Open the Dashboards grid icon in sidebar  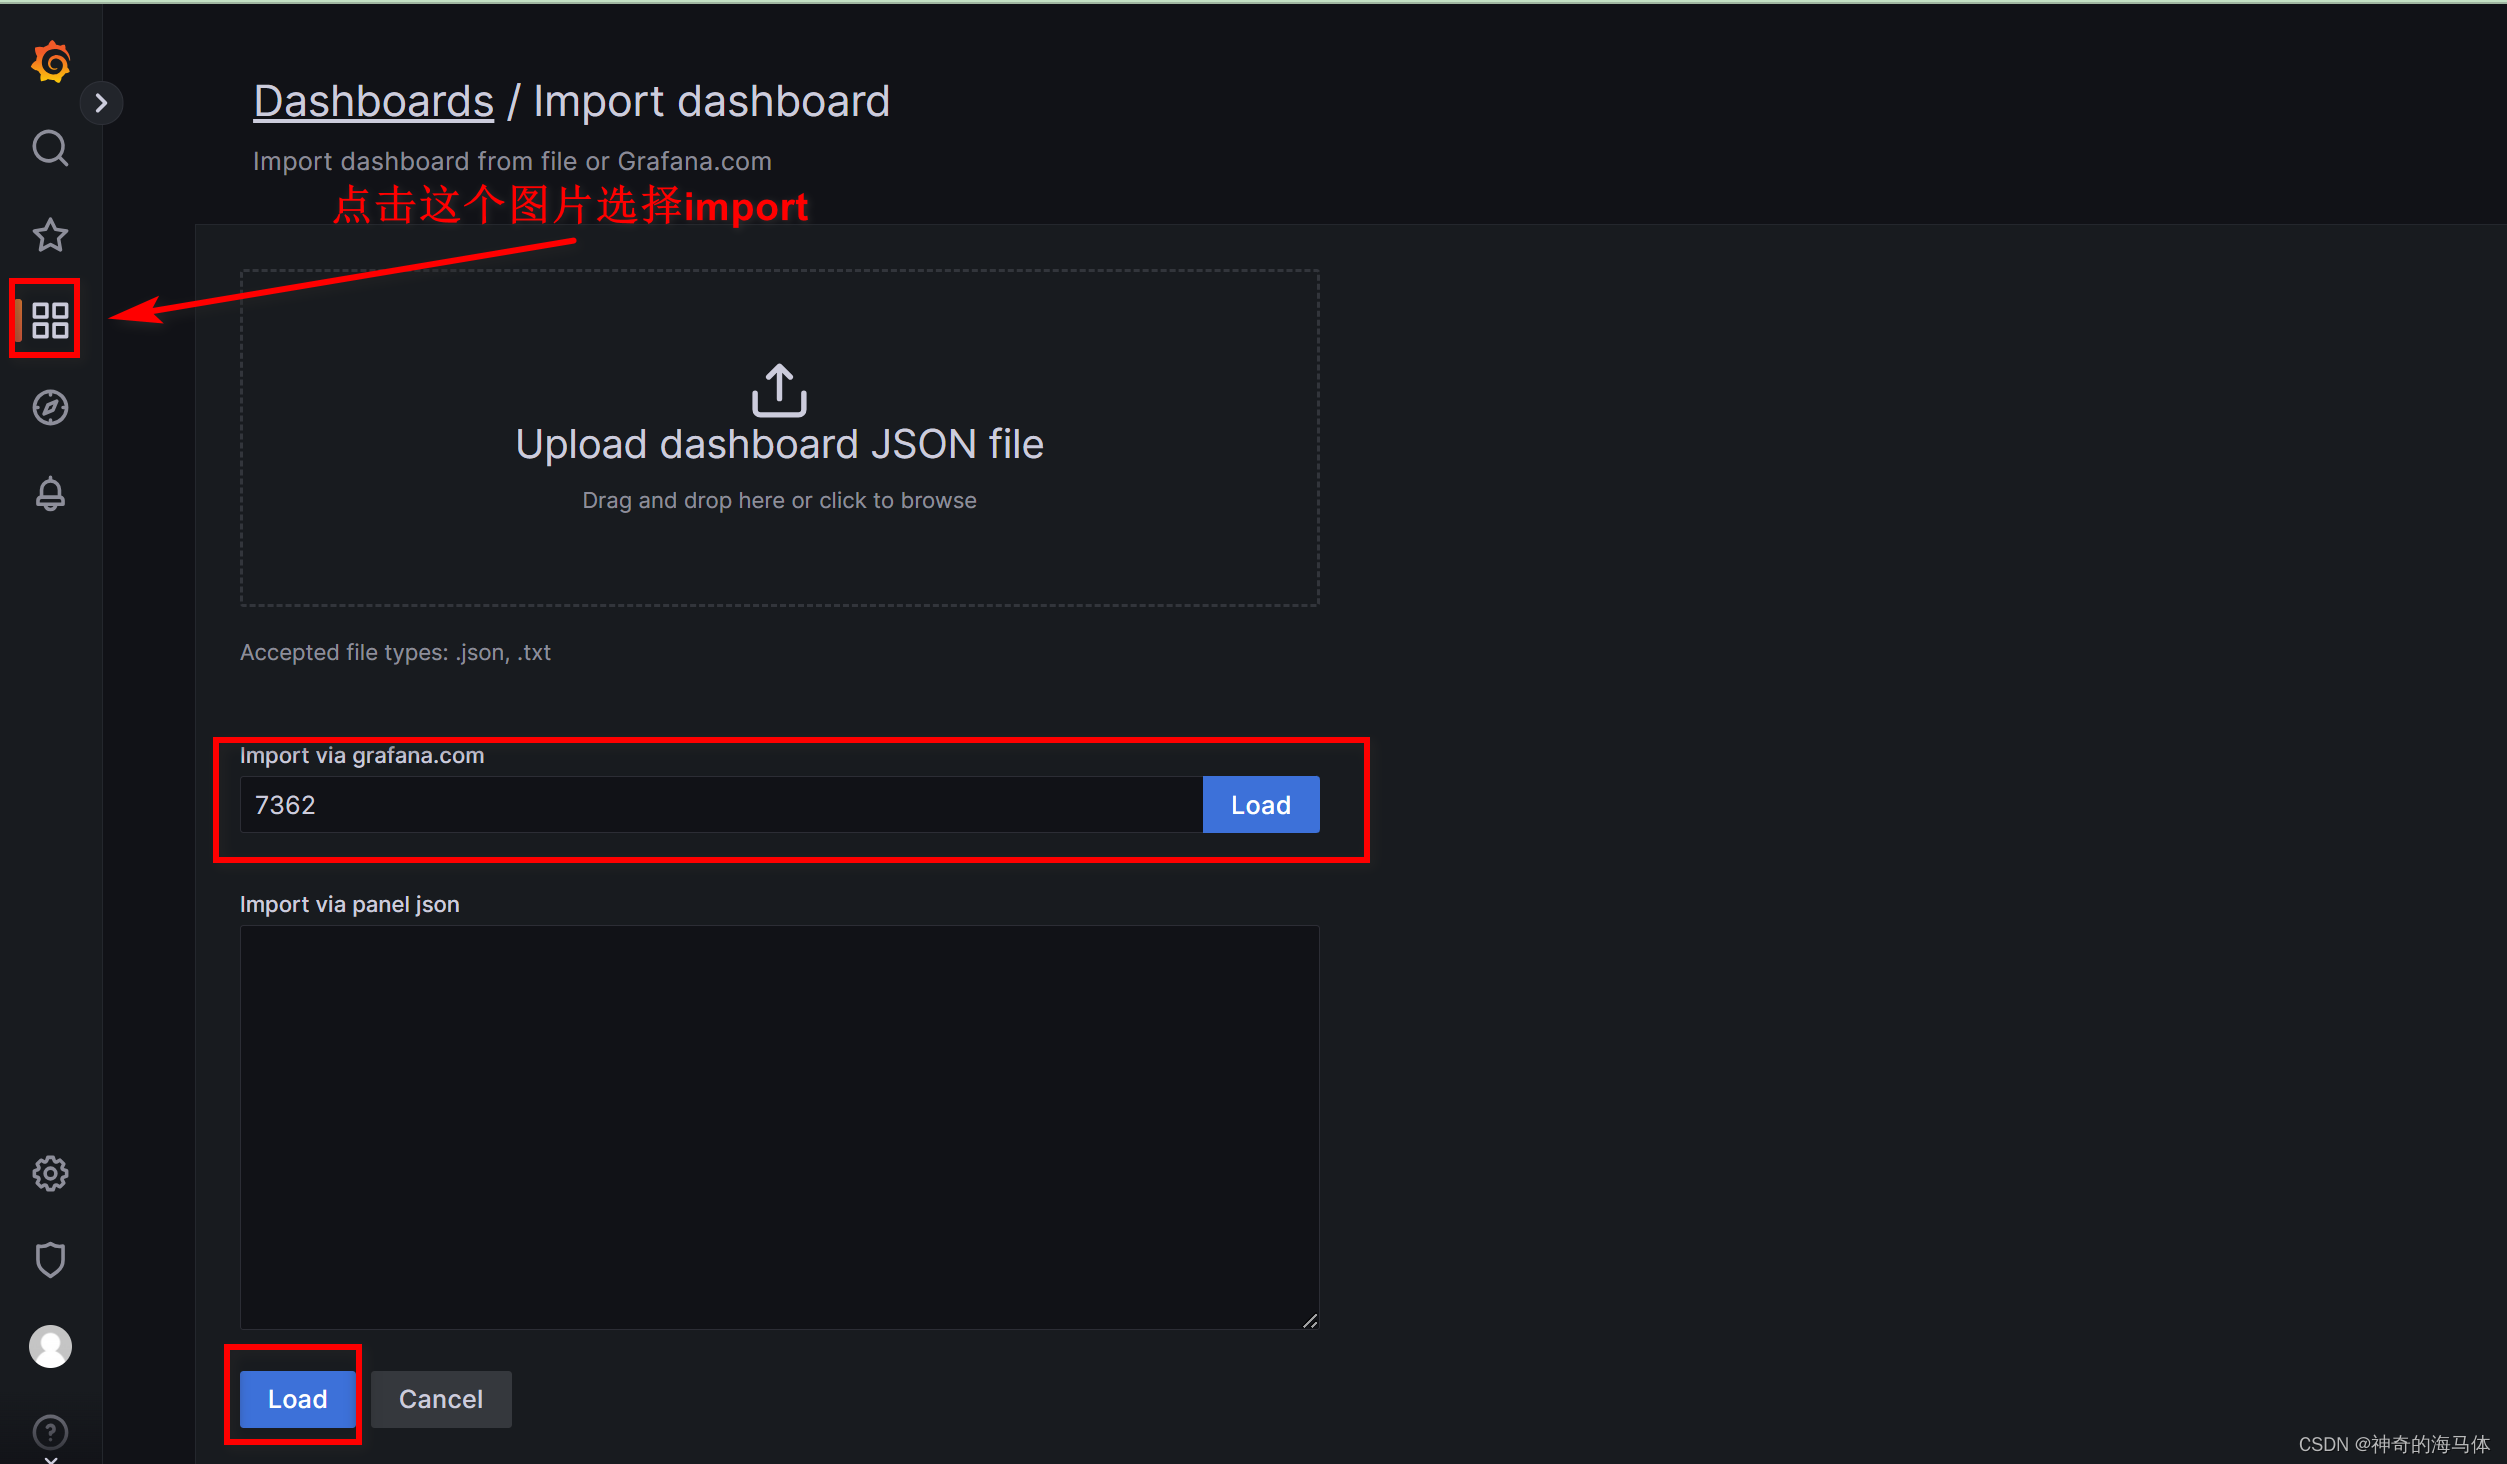pyautogui.click(x=50, y=320)
